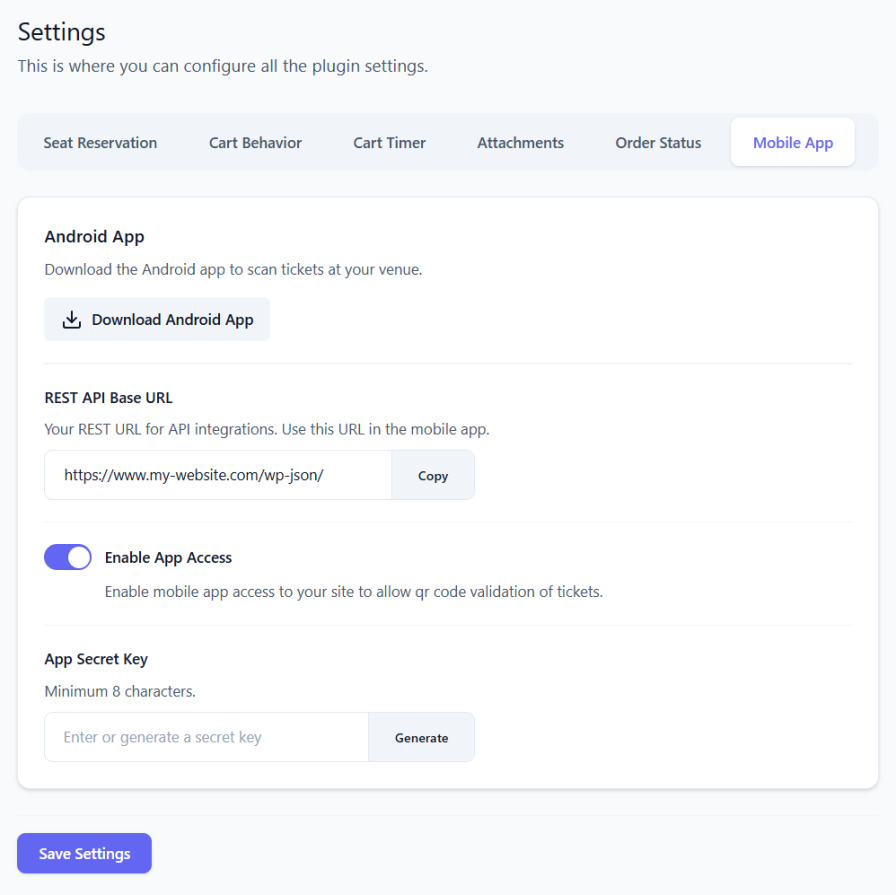Image resolution: width=896 pixels, height=895 pixels.
Task: Click the App Secret Key label
Action: pyautogui.click(x=96, y=660)
